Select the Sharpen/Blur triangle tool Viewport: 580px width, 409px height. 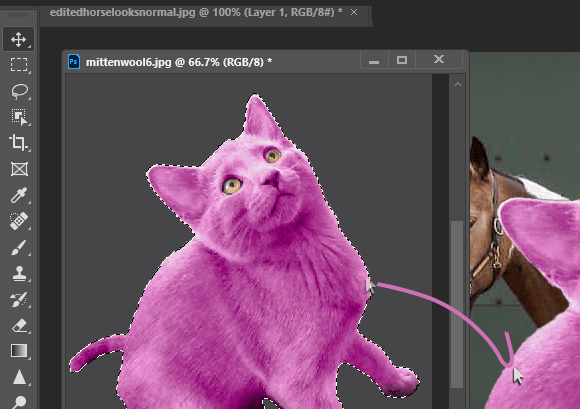tap(18, 377)
